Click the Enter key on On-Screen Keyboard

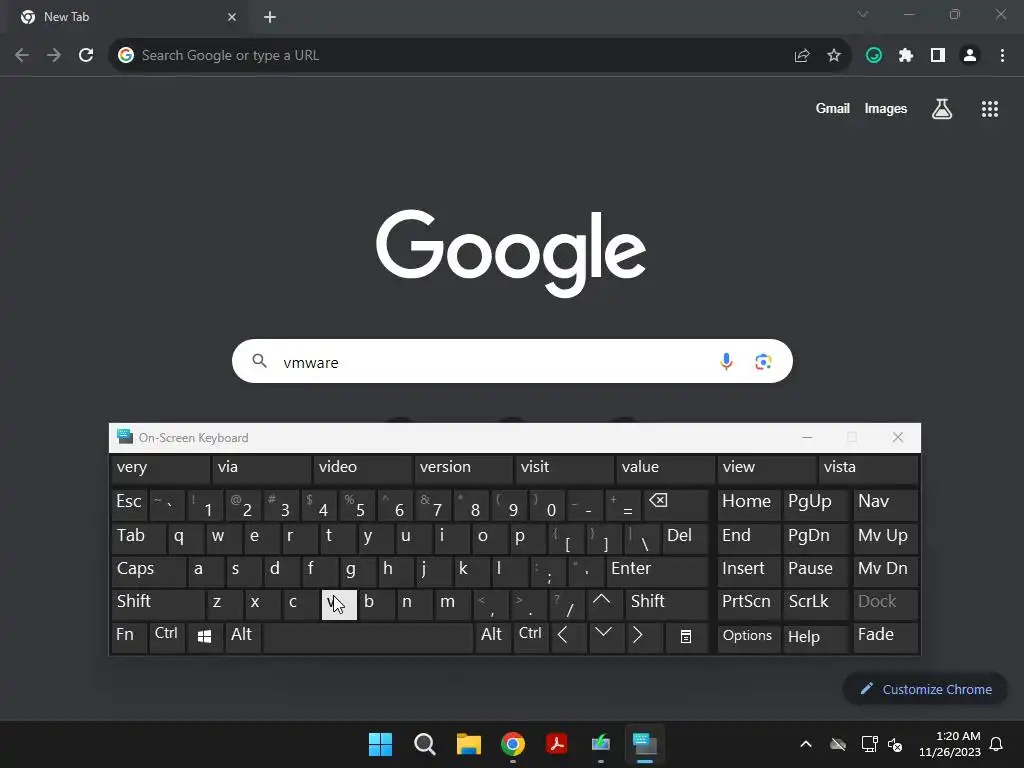click(x=658, y=570)
